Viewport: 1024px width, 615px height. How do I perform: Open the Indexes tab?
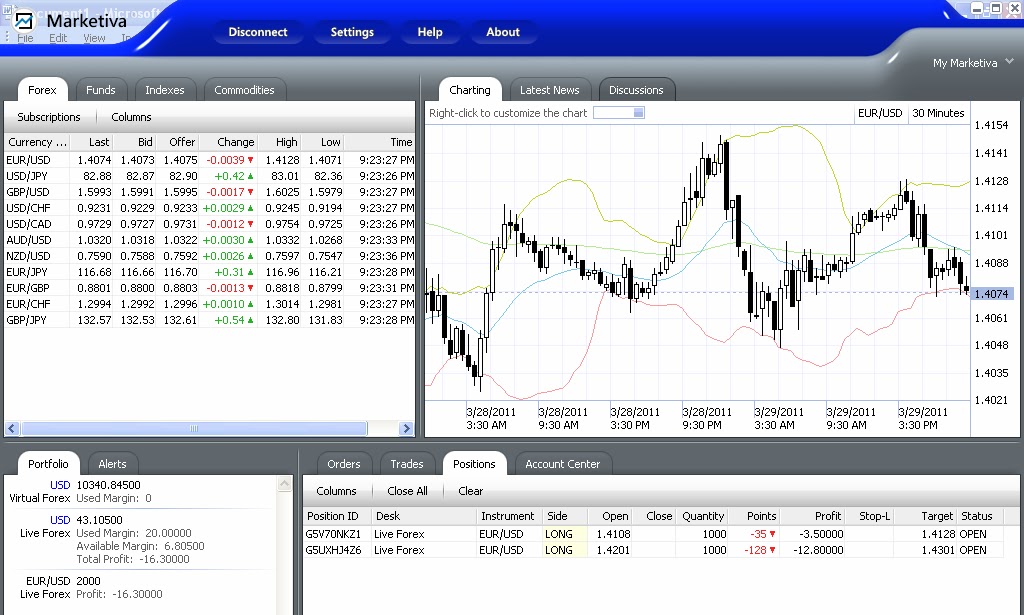(x=165, y=90)
